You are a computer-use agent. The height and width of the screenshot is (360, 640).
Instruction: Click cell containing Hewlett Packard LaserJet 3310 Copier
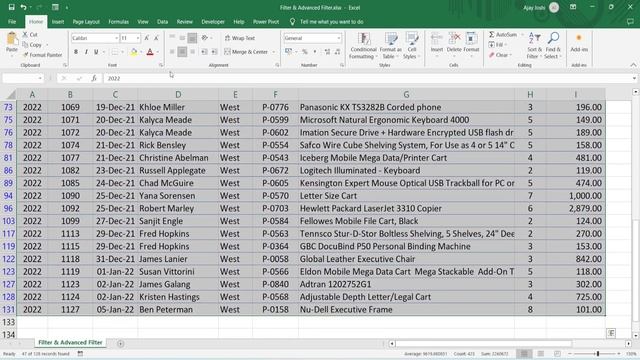coord(406,209)
